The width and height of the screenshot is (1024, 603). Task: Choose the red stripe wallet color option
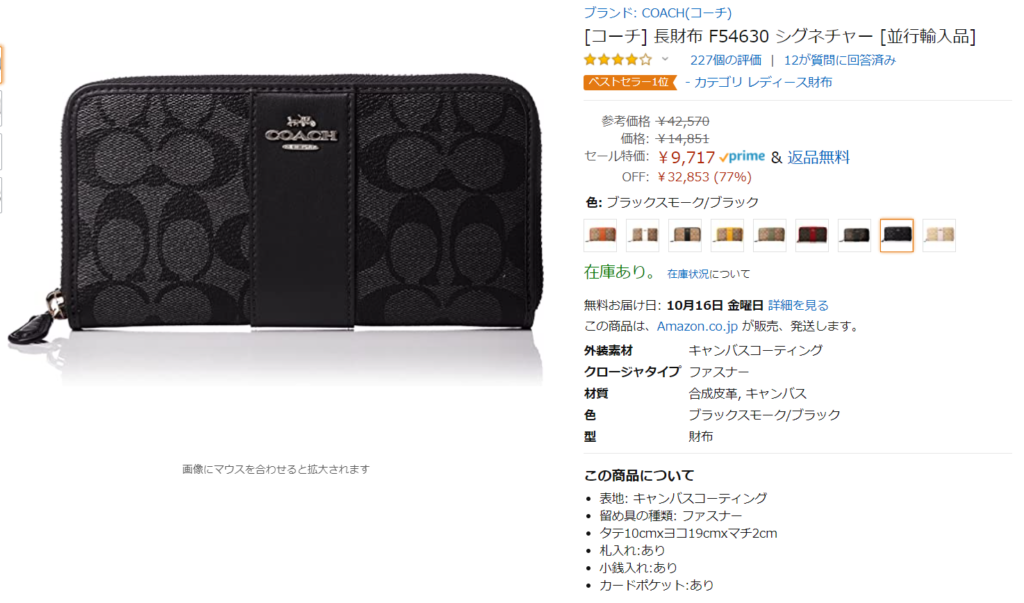[x=812, y=235]
